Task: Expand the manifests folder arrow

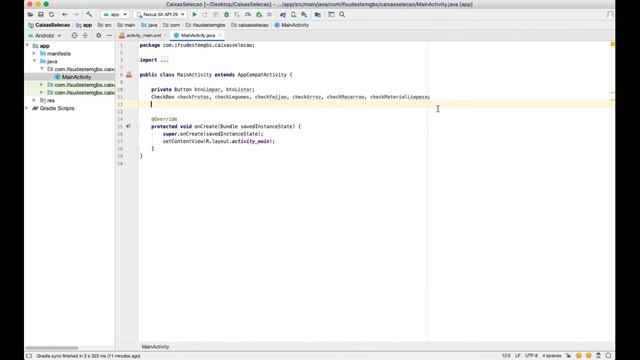Action: click(35, 53)
